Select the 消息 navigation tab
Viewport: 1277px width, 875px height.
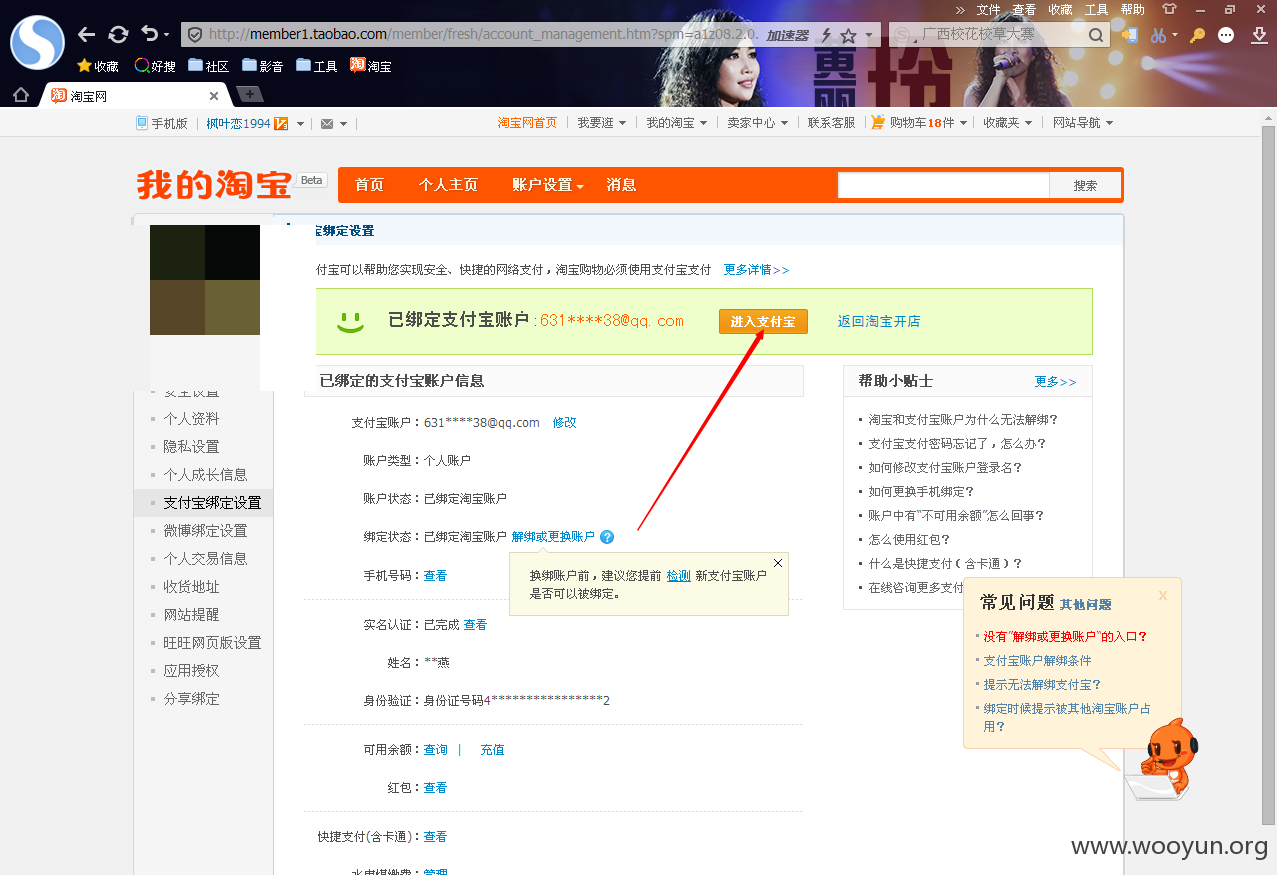coord(621,185)
